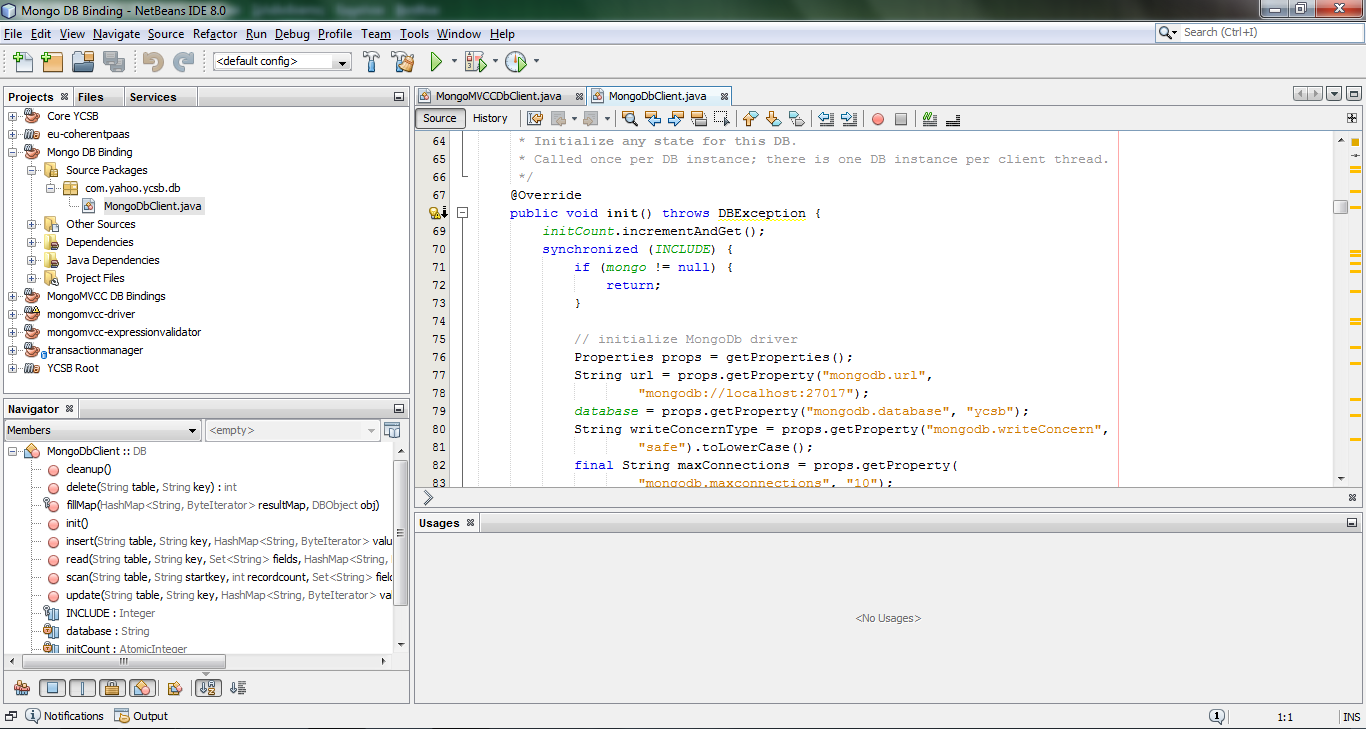This screenshot has width=1368, height=729.
Task: Create a new file with toolbar icon
Action: tap(22, 62)
